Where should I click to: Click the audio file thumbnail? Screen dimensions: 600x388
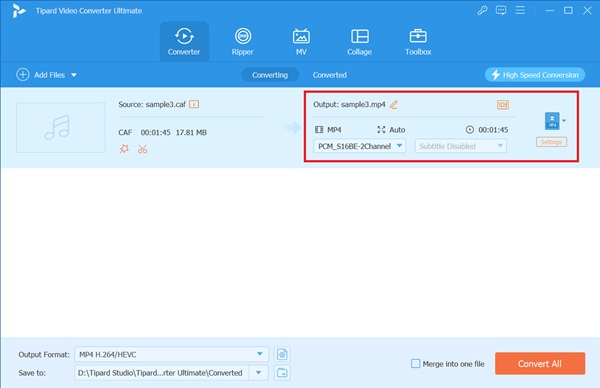(x=60, y=127)
